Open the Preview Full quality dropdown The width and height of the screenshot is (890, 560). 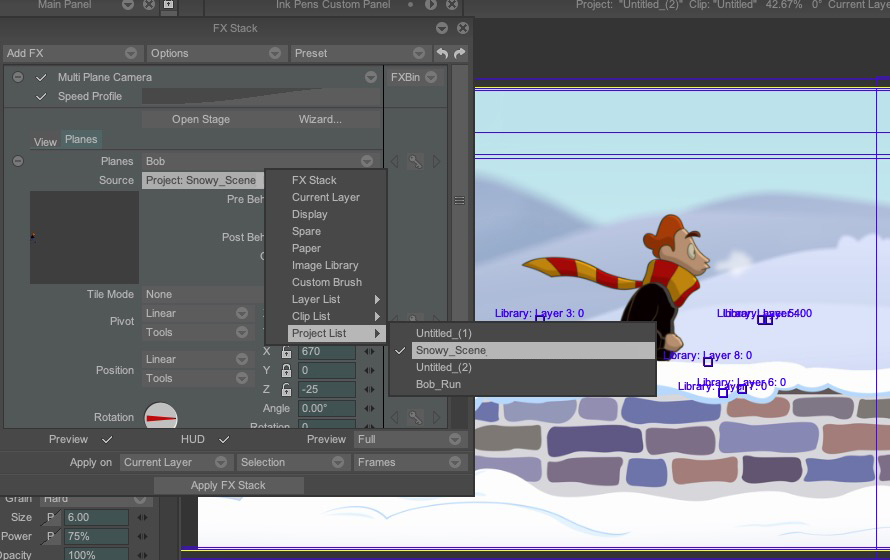pyautogui.click(x=409, y=440)
